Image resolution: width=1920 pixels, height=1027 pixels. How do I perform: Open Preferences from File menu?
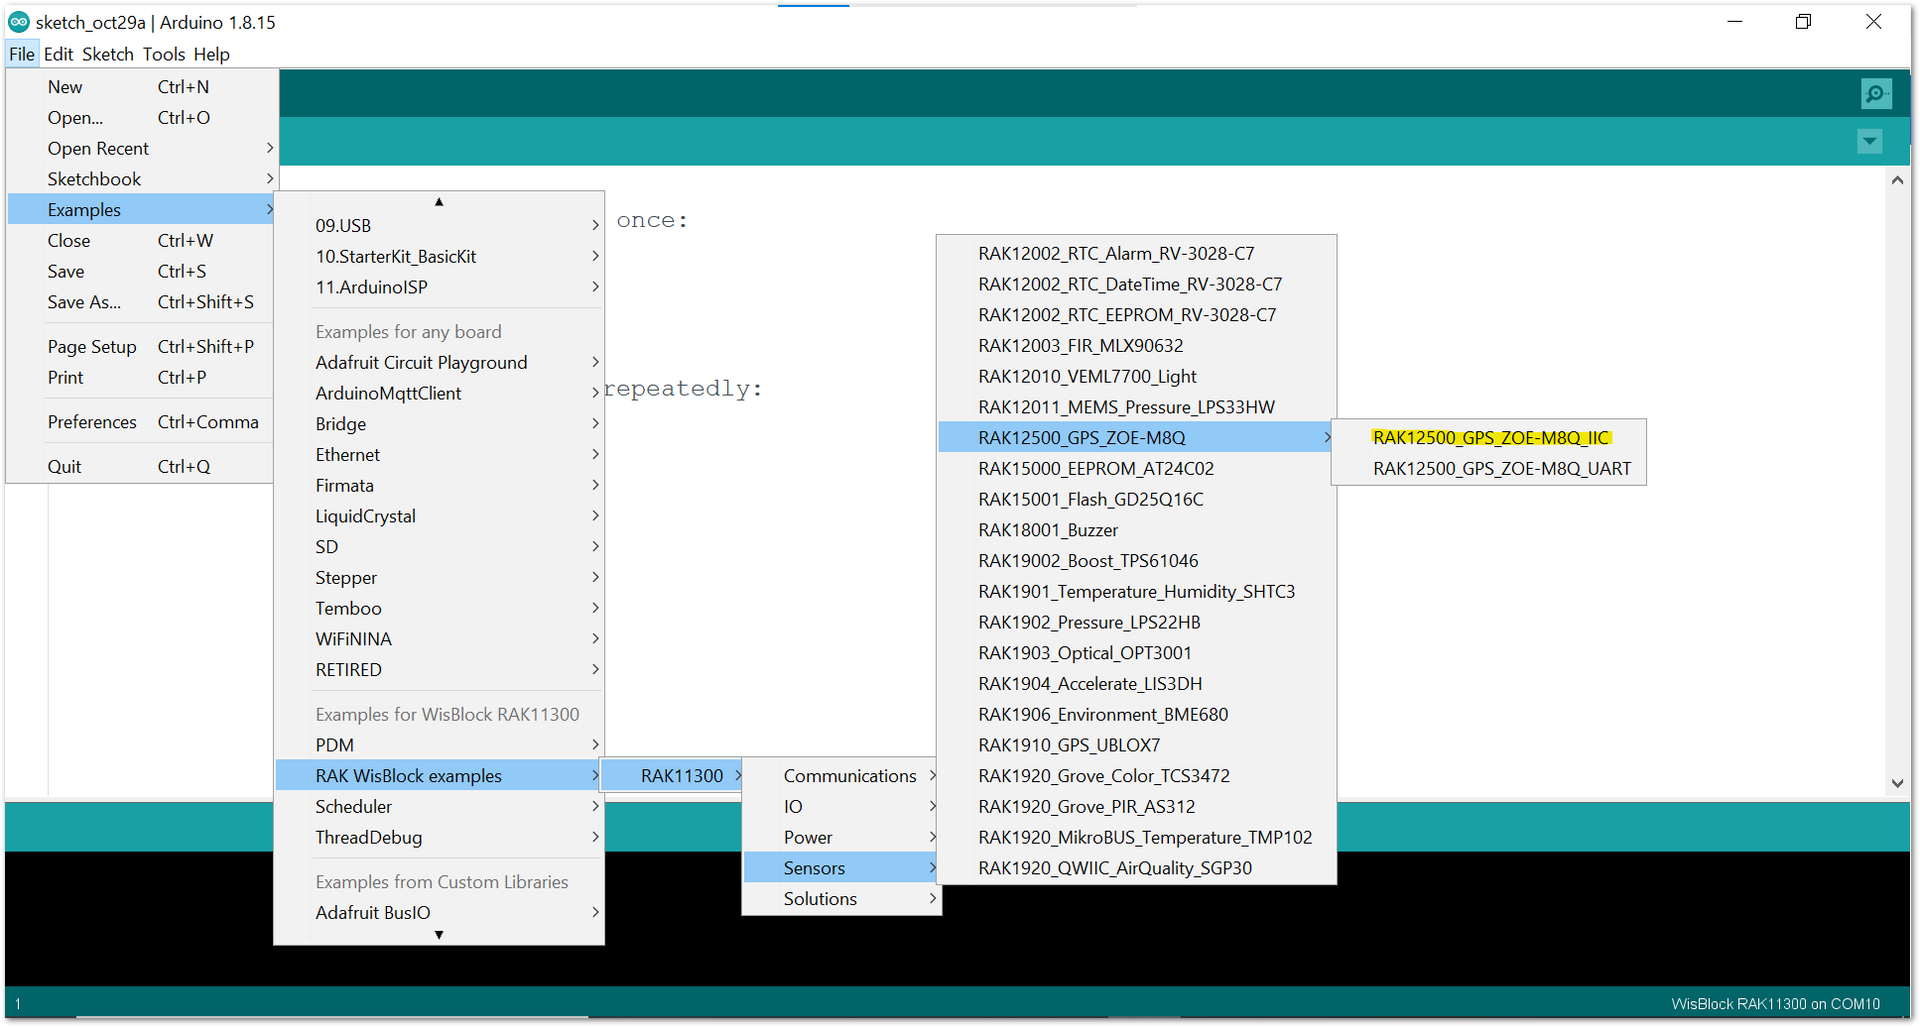141,422
